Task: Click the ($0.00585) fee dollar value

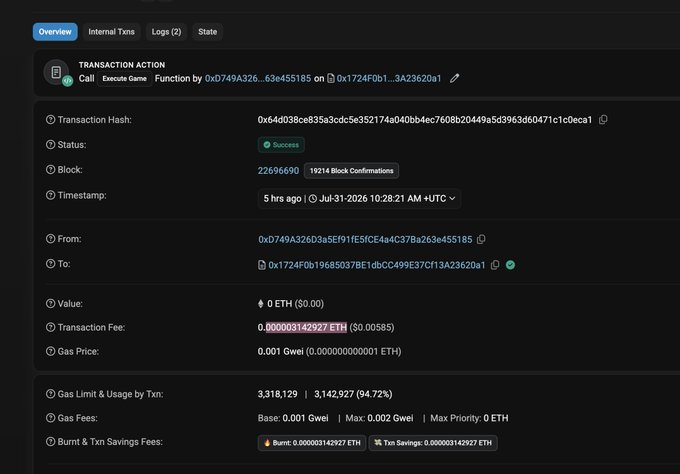Action: click(x=372, y=327)
